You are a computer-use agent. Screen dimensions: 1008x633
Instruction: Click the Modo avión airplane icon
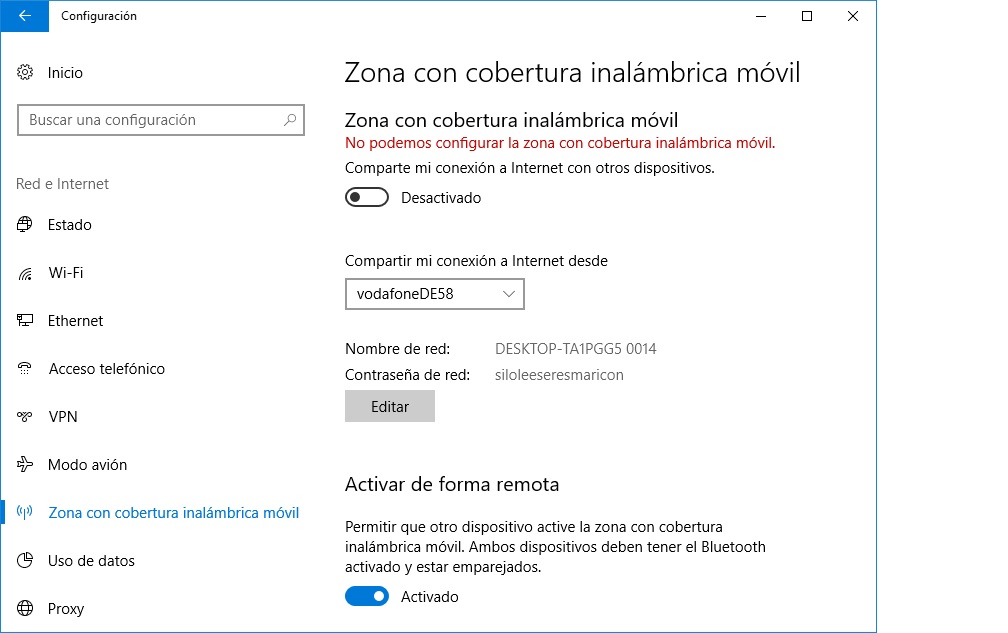click(25, 465)
